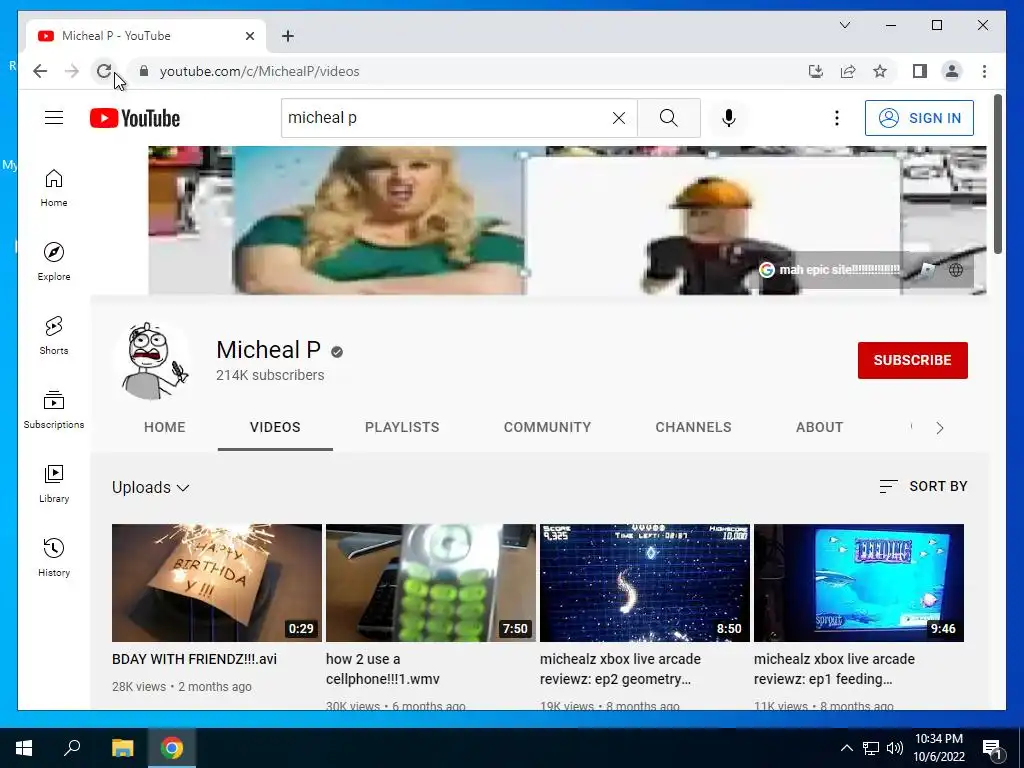Open the CHANNELS tab
The width and height of the screenshot is (1024, 768).
point(694,427)
